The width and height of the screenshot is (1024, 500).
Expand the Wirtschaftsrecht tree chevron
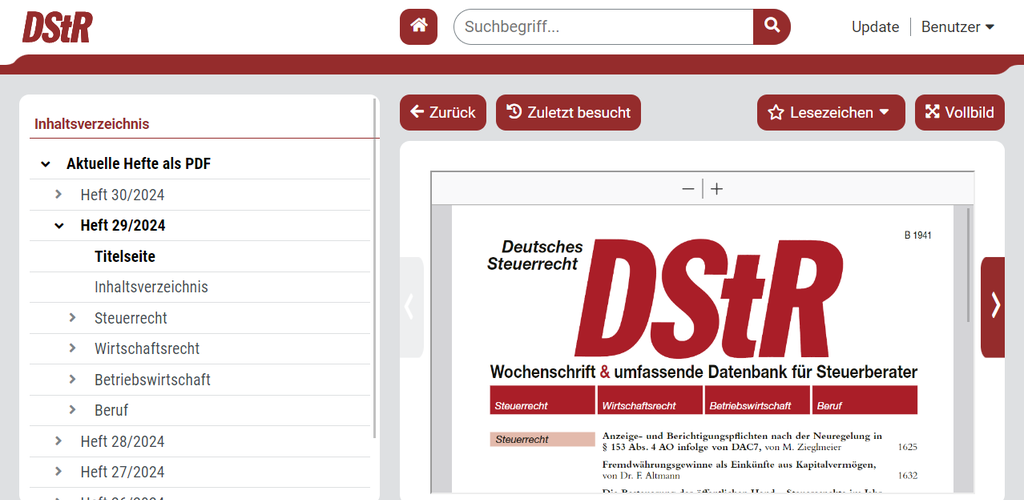[72, 349]
